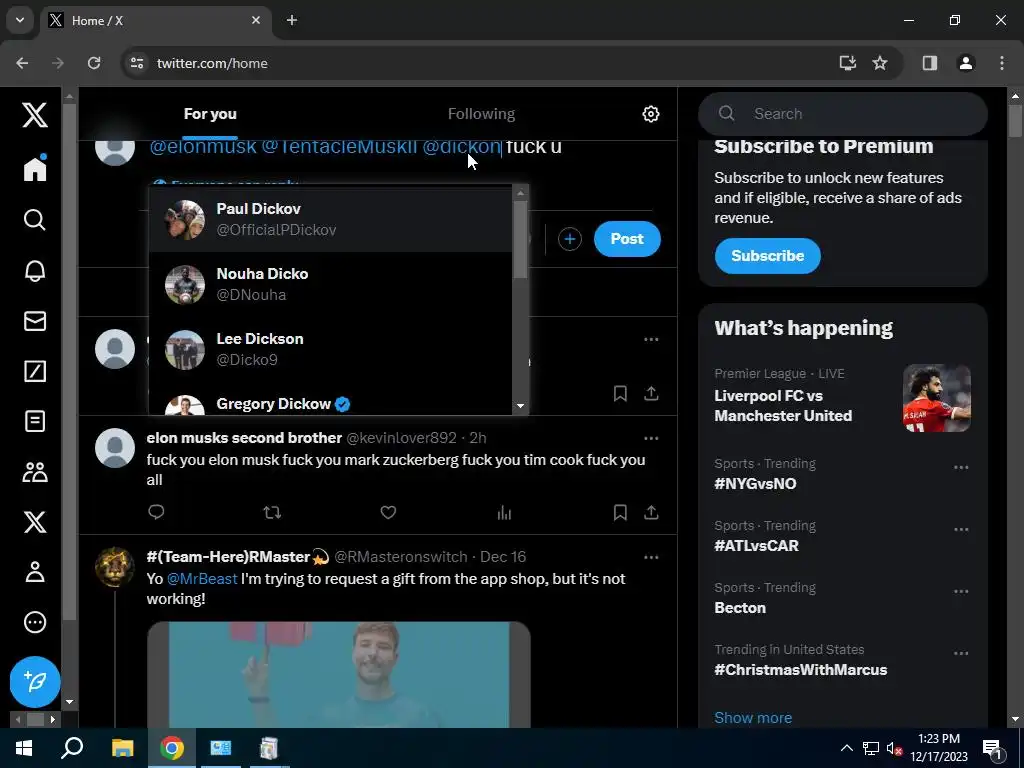Open notification center in taskbar
1024x768 pixels.
pos(993,749)
